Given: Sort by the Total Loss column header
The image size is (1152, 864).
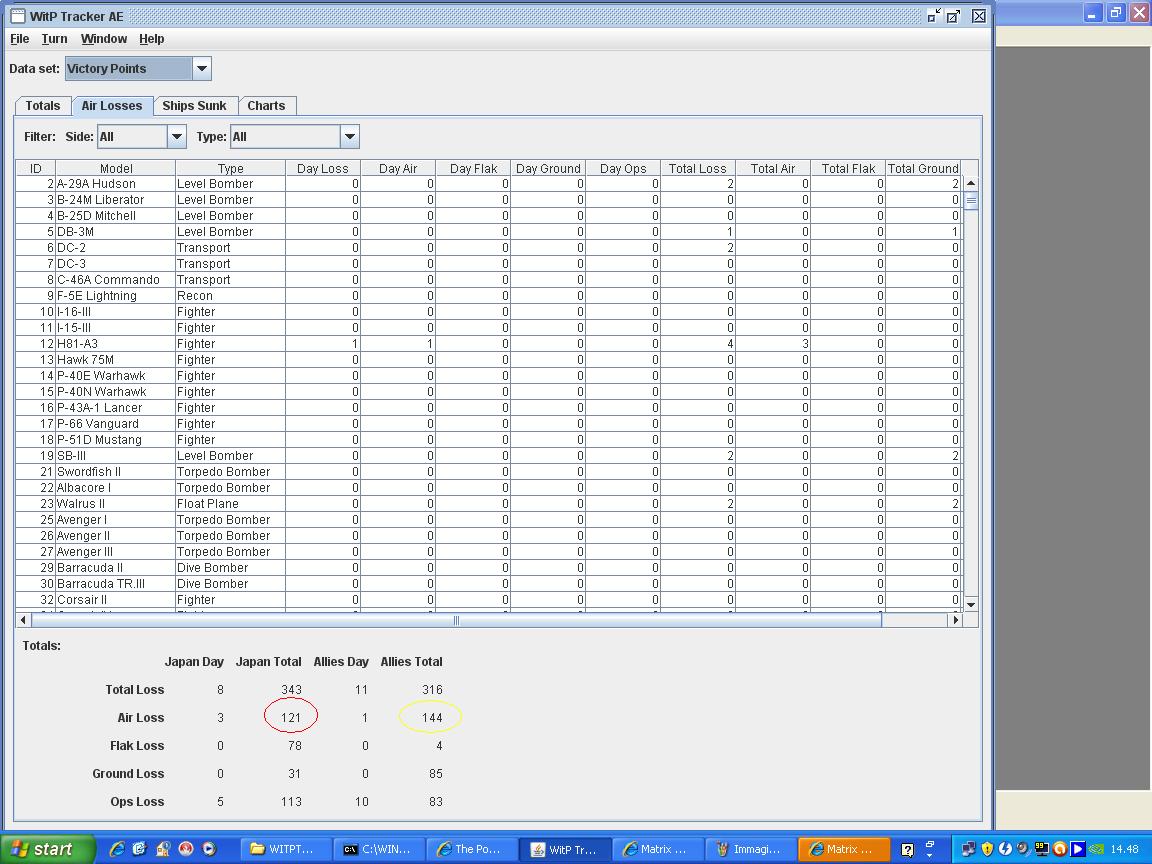Looking at the screenshot, I should [x=697, y=168].
